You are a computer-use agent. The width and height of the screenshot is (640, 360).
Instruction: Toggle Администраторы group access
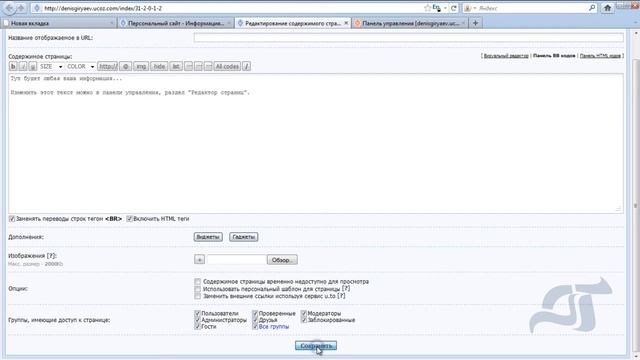click(x=198, y=320)
